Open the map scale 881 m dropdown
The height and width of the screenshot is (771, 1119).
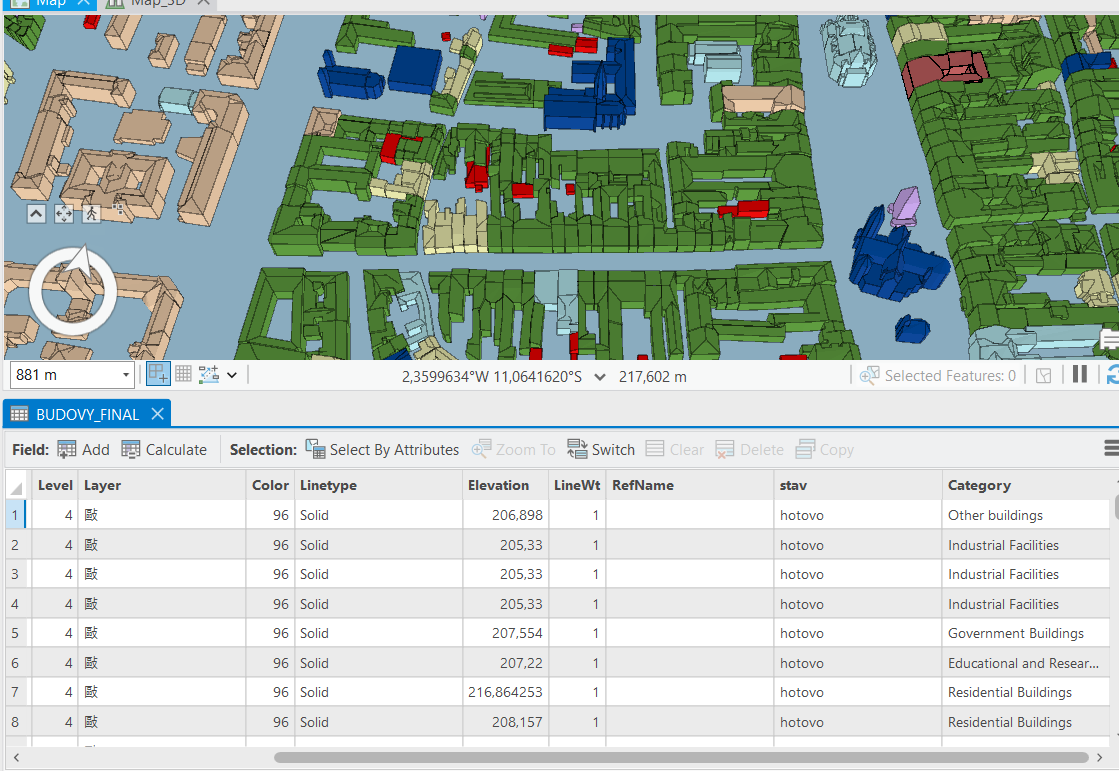click(x=126, y=375)
